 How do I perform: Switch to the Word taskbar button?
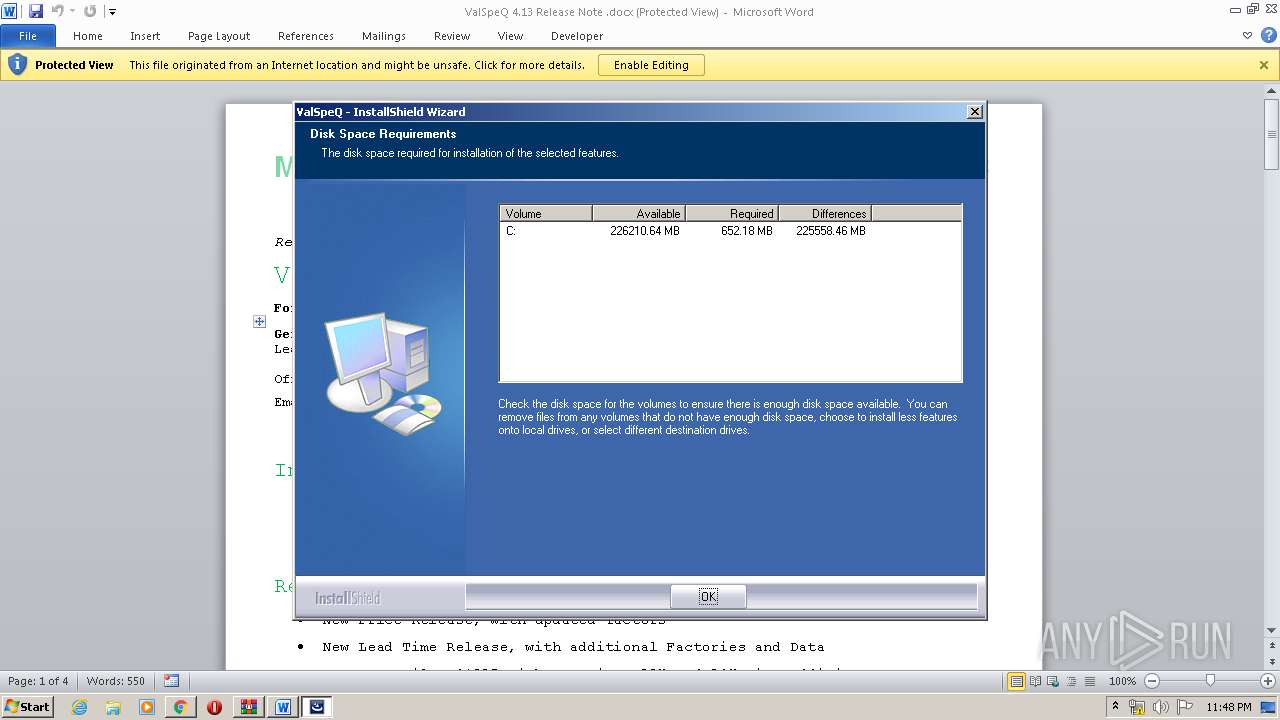click(282, 707)
